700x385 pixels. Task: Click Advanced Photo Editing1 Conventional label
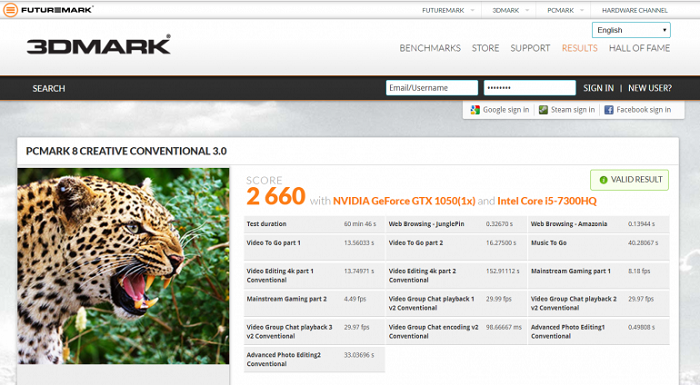568,331
